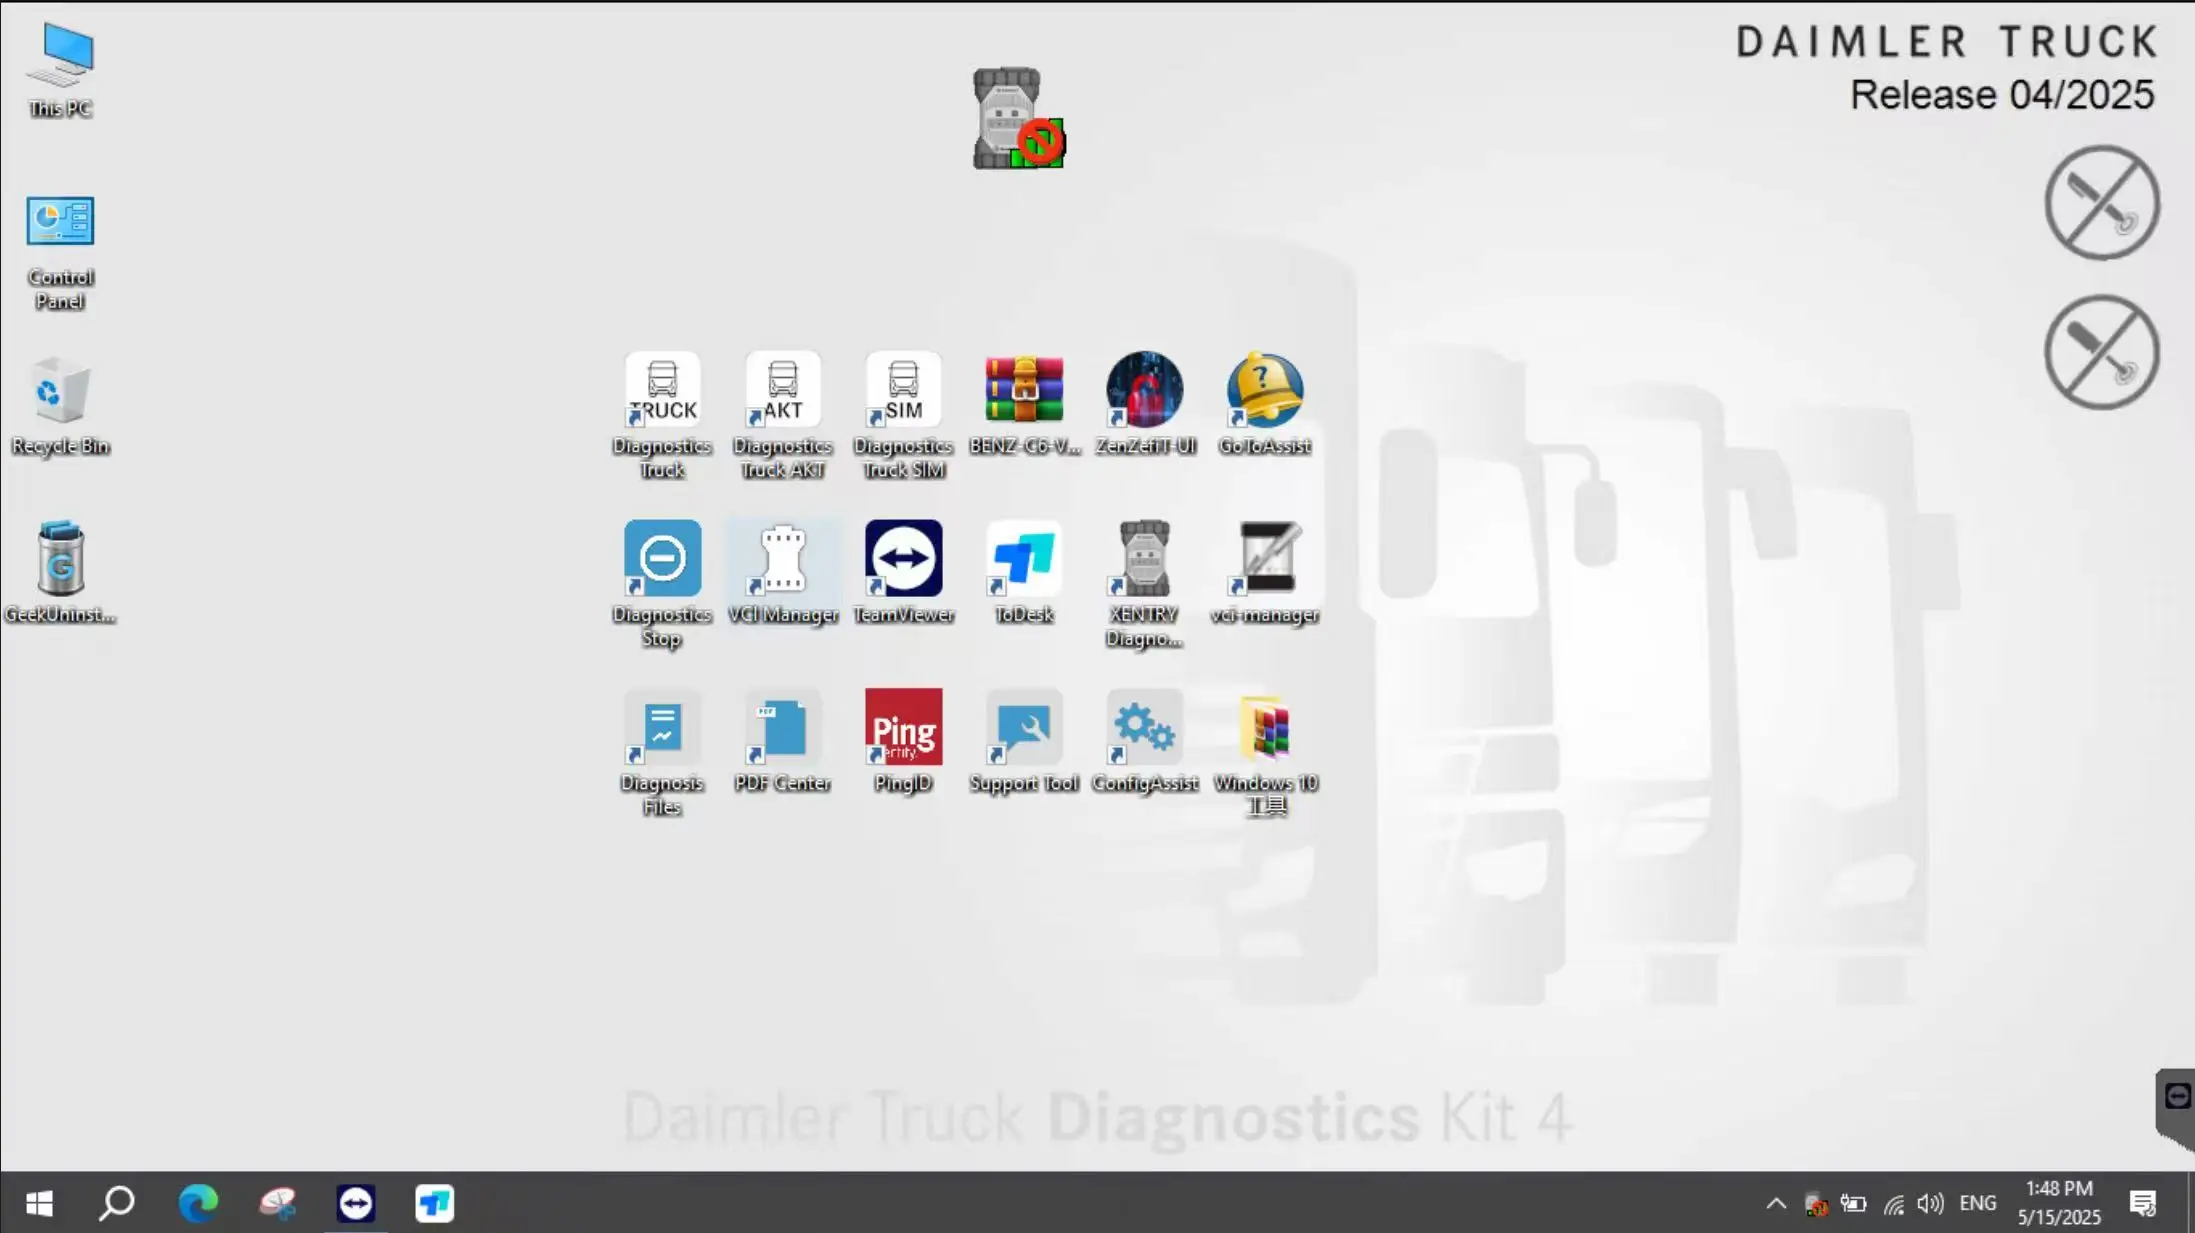Select the Recycle Bin icon

[61, 407]
